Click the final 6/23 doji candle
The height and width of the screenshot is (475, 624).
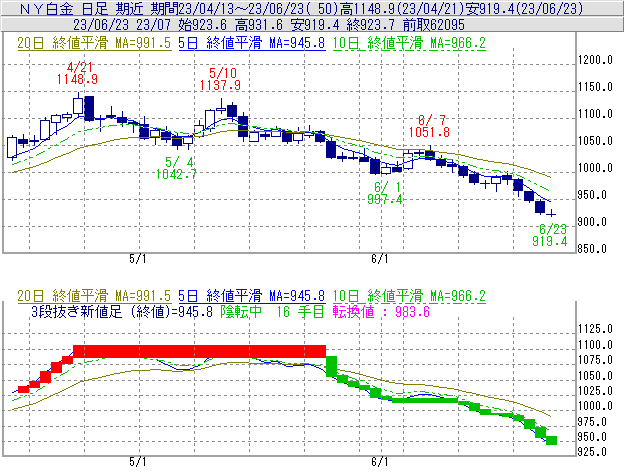point(551,214)
